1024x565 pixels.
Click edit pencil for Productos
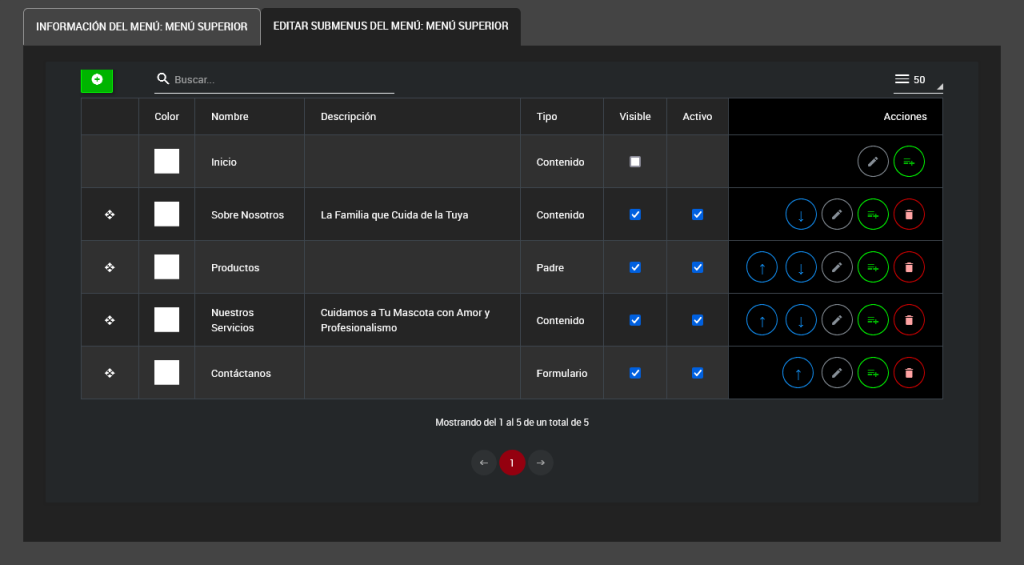click(837, 268)
